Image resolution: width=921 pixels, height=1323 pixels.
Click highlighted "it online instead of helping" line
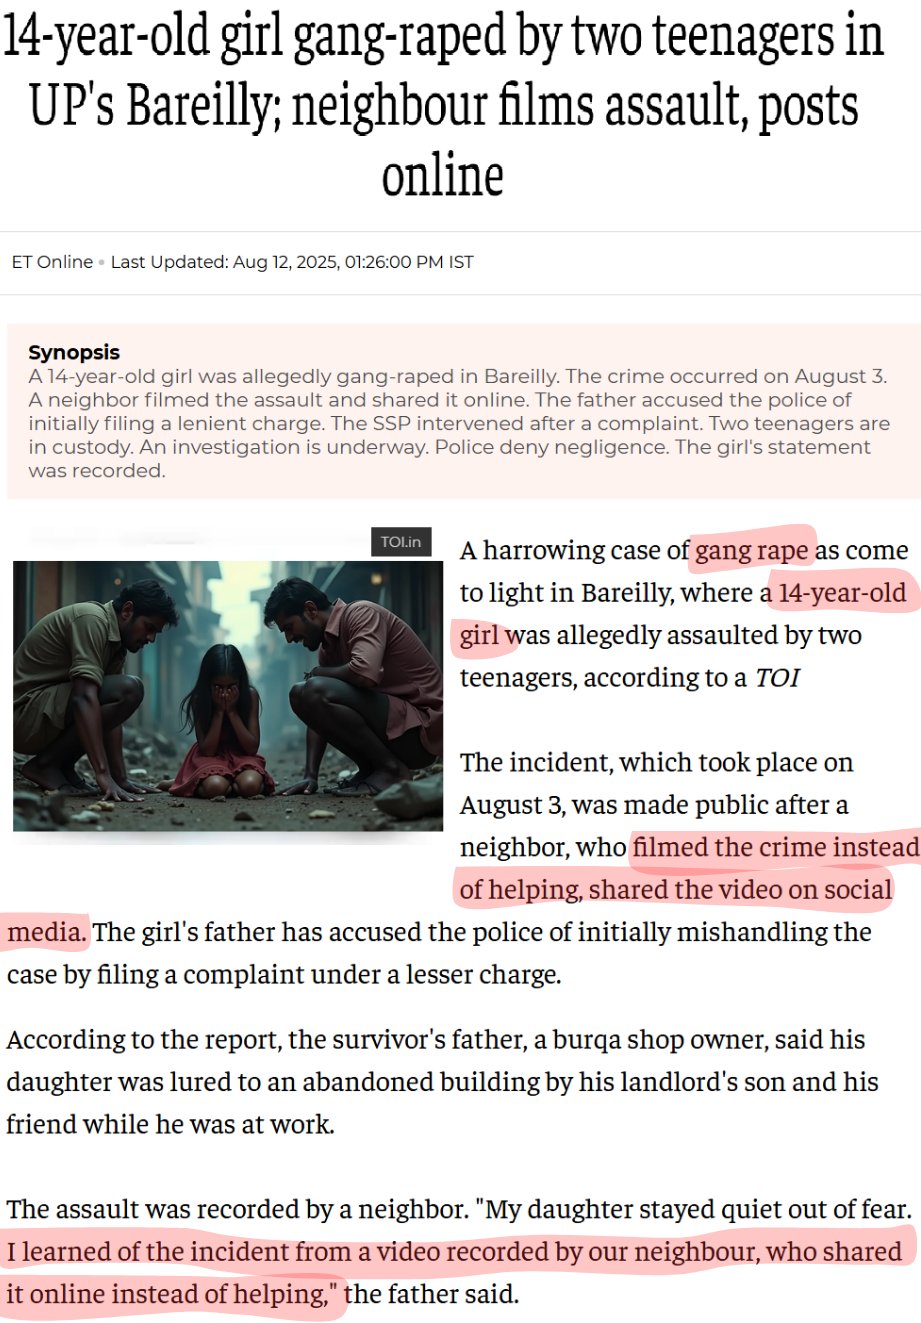click(x=172, y=1294)
